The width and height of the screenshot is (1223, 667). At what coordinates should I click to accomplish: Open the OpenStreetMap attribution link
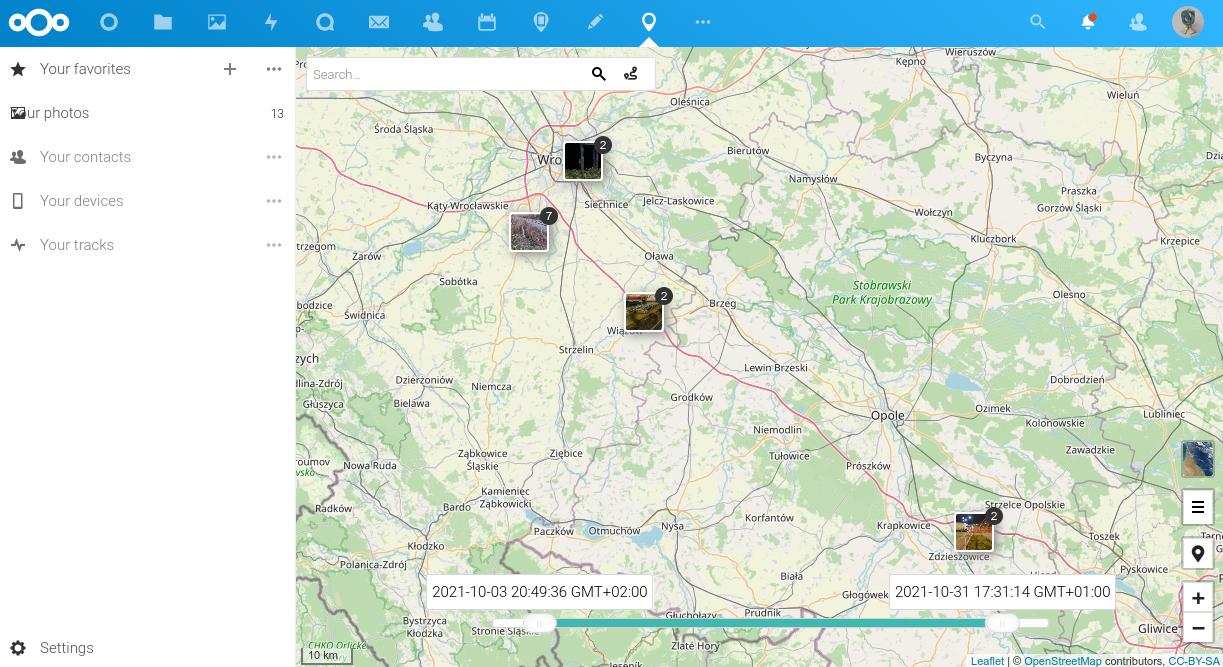[1062, 661]
